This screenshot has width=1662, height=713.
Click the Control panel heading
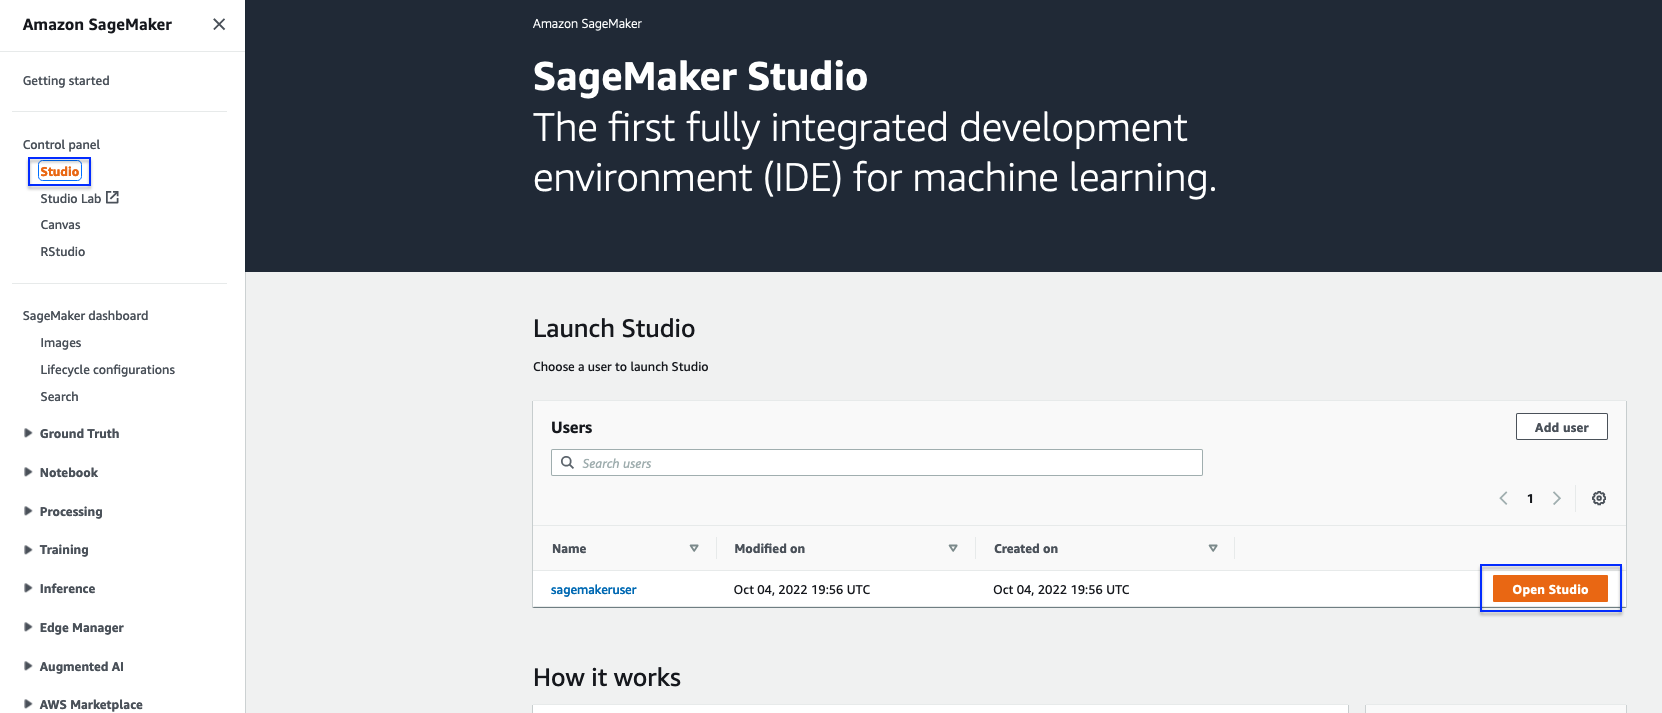62,145
